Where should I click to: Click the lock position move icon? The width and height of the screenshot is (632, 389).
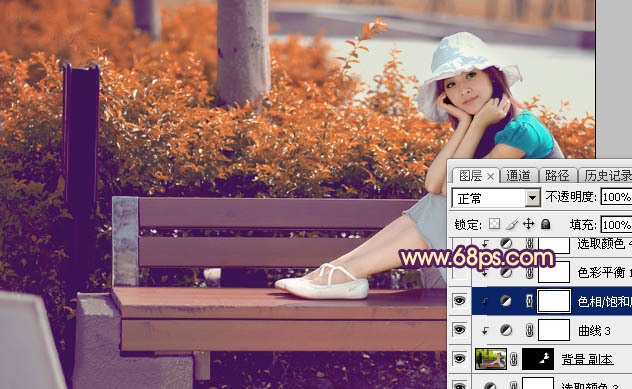coord(528,224)
